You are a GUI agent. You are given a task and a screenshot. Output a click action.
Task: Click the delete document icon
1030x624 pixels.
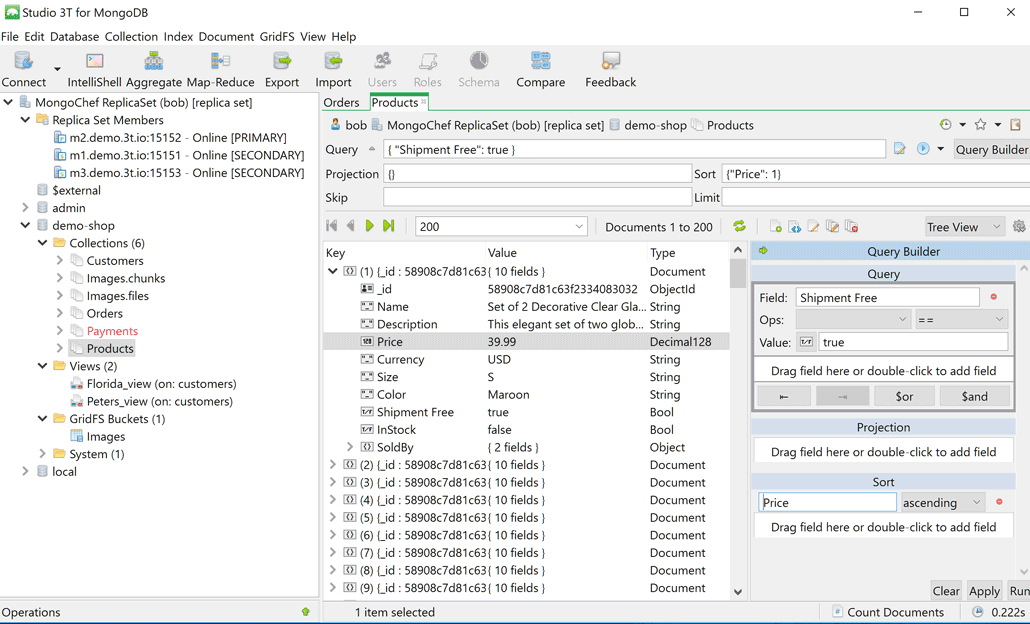(x=851, y=227)
